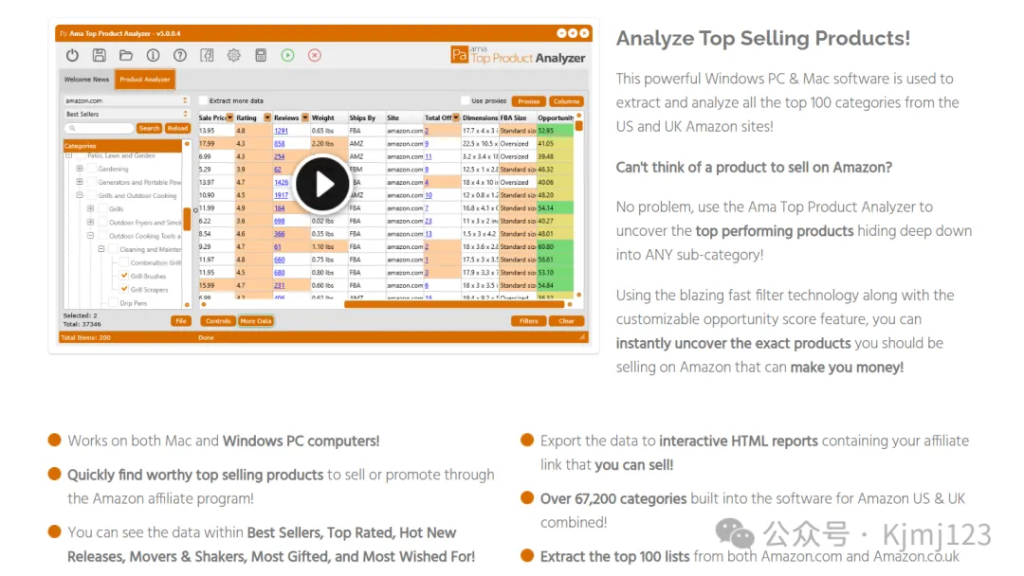This screenshot has width=1024, height=576.
Task: Click the Reload button
Action: [178, 129]
